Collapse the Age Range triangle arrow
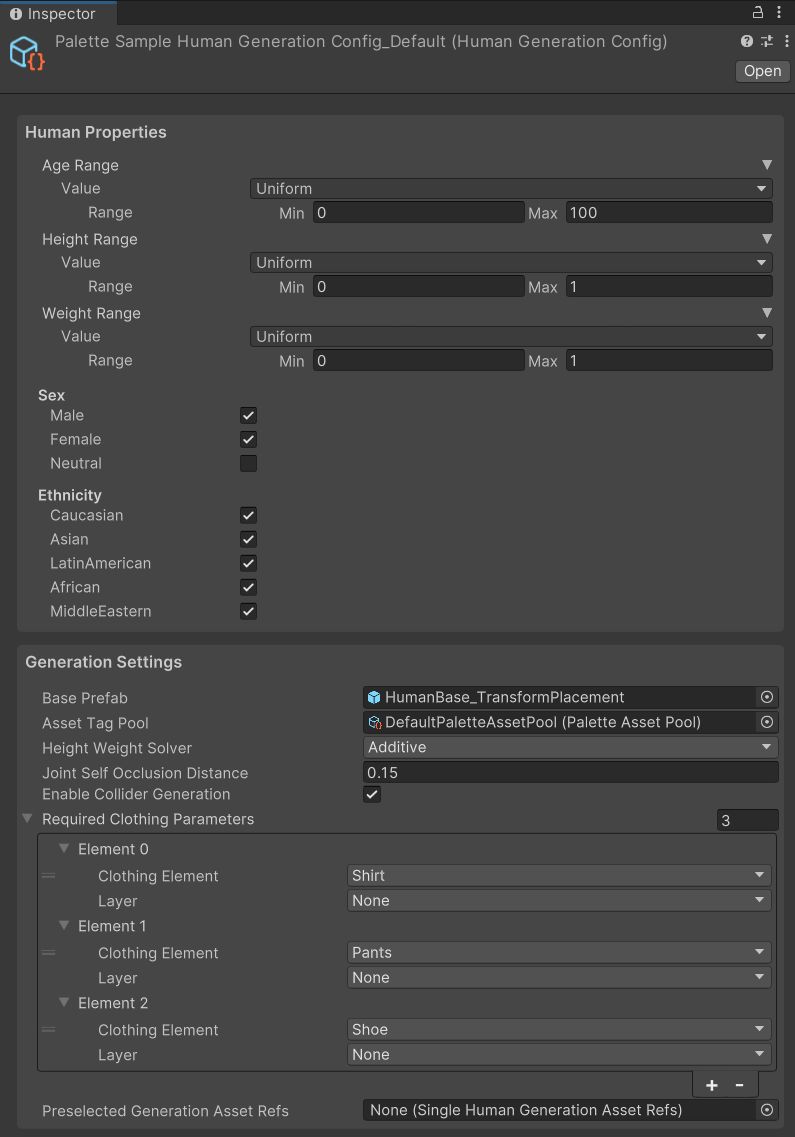Viewport: 795px width, 1137px height. point(767,165)
